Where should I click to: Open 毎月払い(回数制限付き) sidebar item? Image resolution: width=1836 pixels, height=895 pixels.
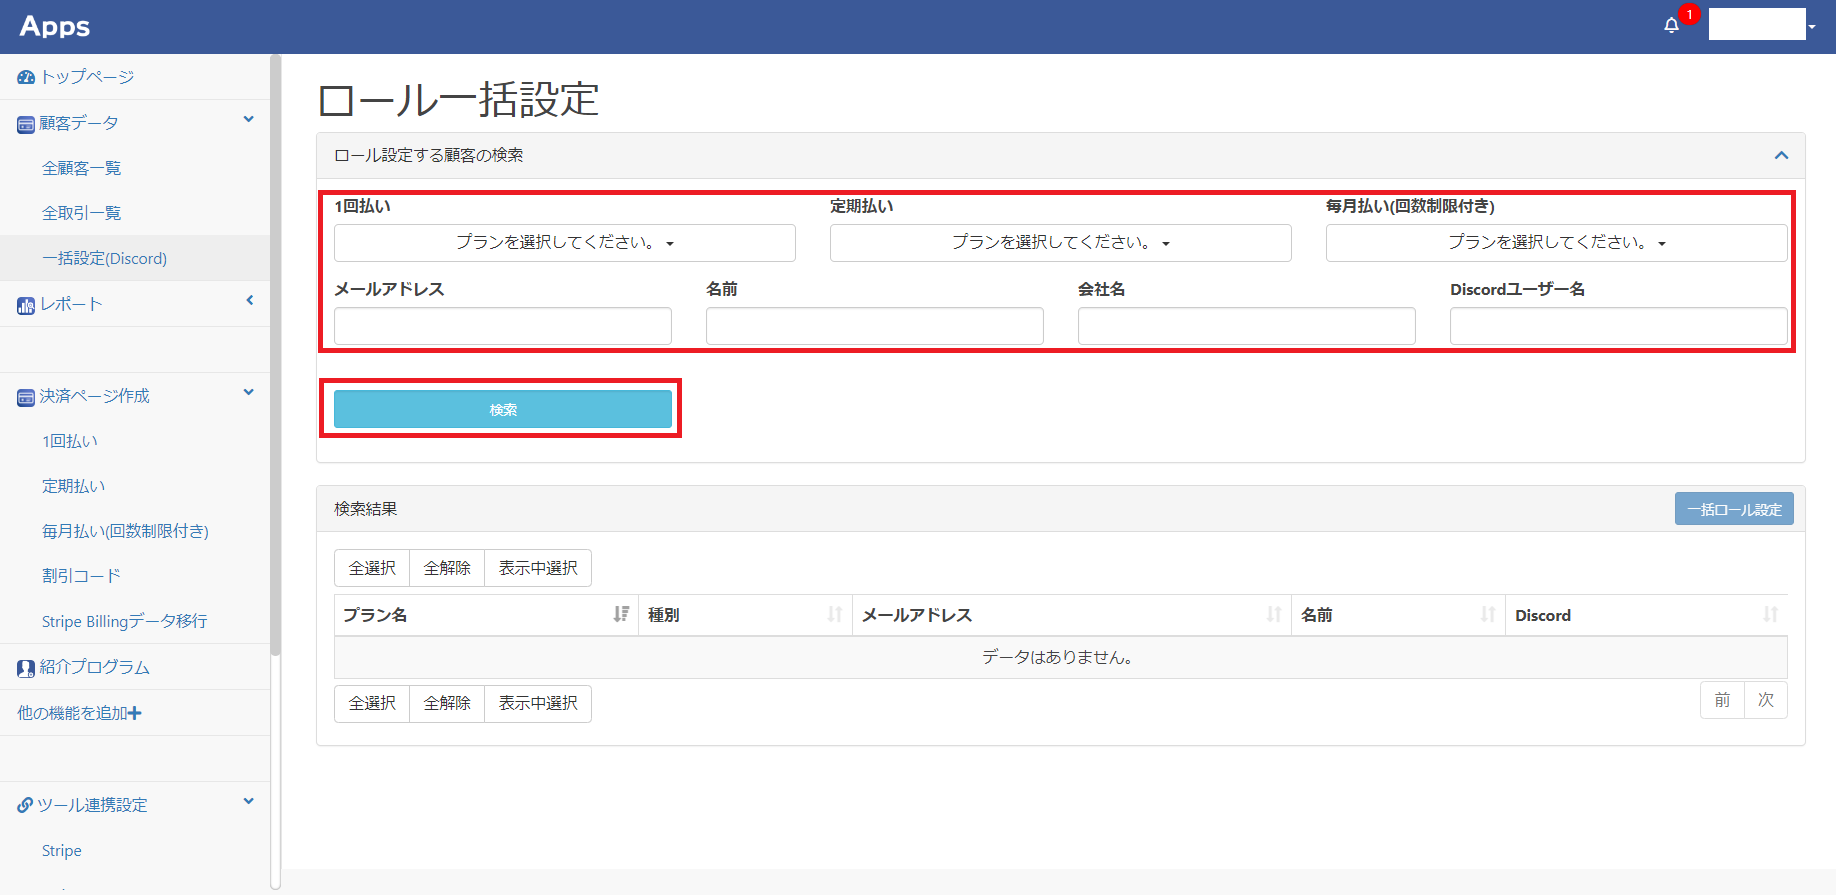tap(125, 531)
